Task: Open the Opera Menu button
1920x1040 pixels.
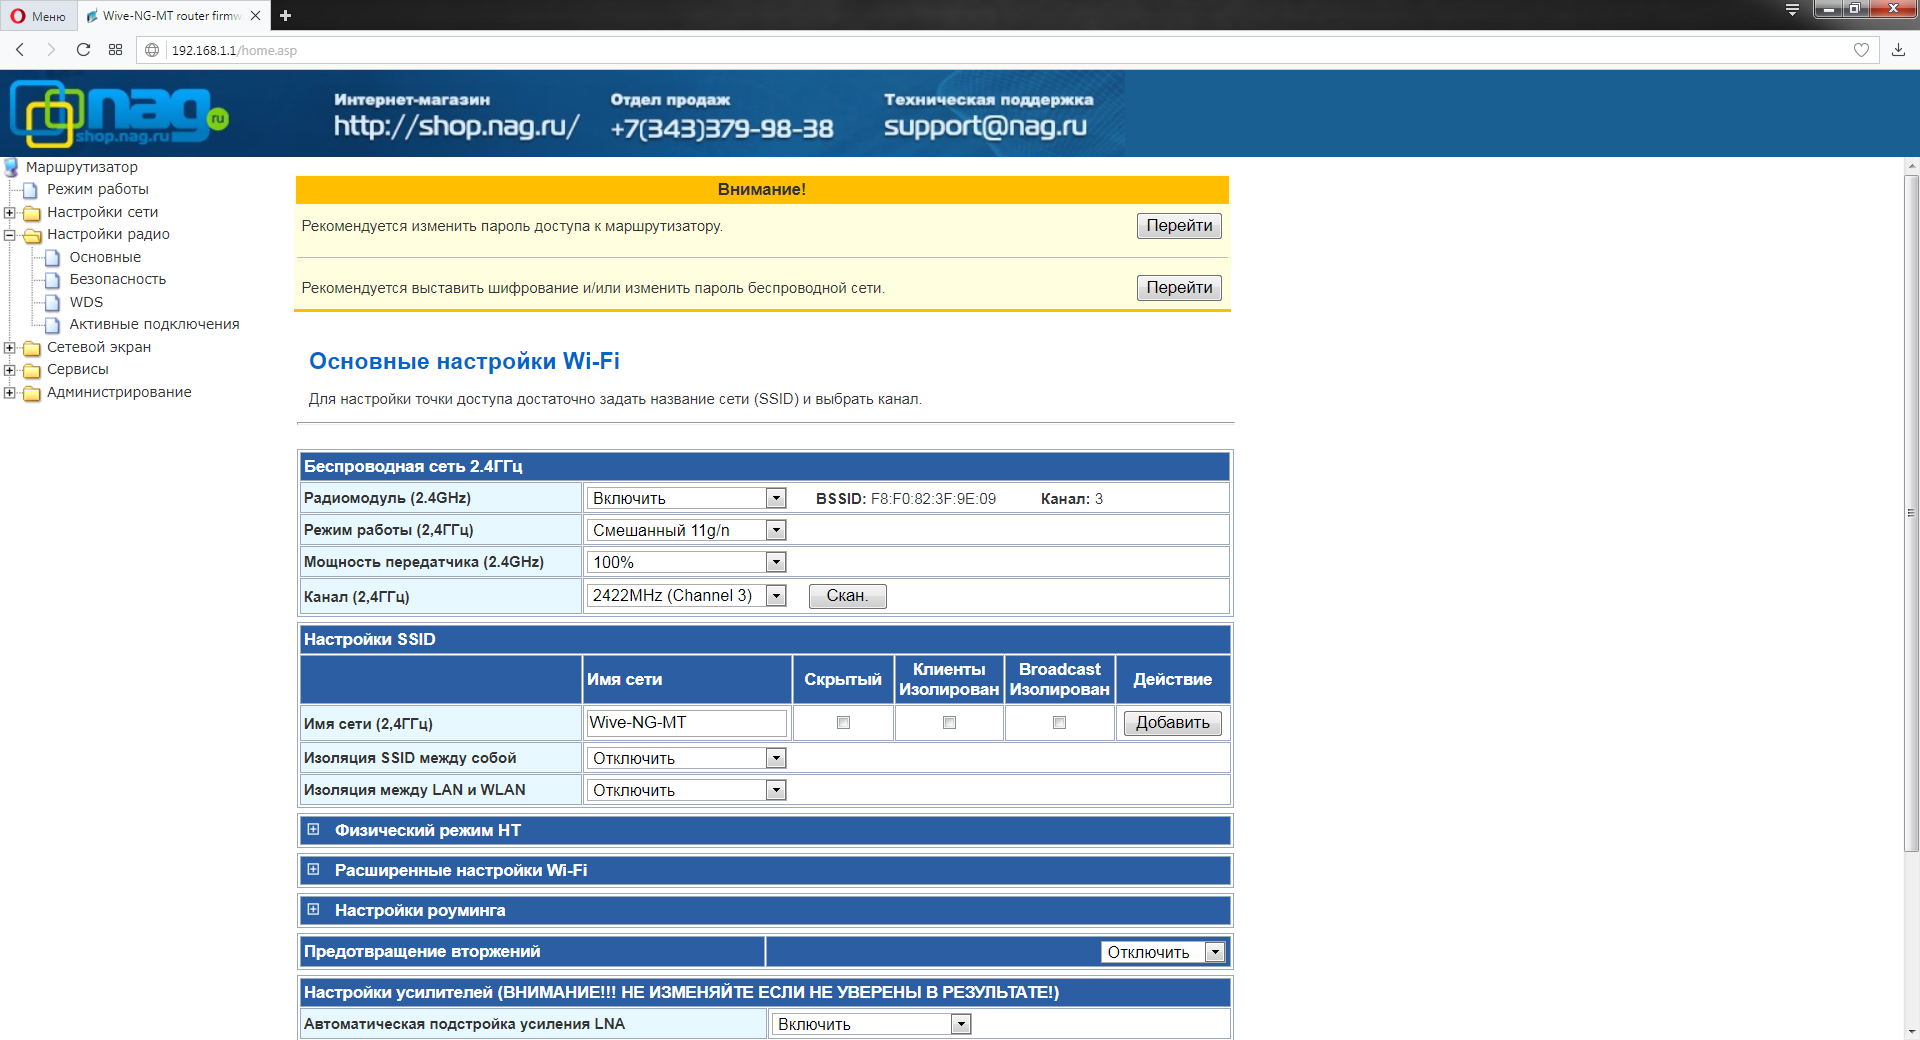Action: point(38,15)
